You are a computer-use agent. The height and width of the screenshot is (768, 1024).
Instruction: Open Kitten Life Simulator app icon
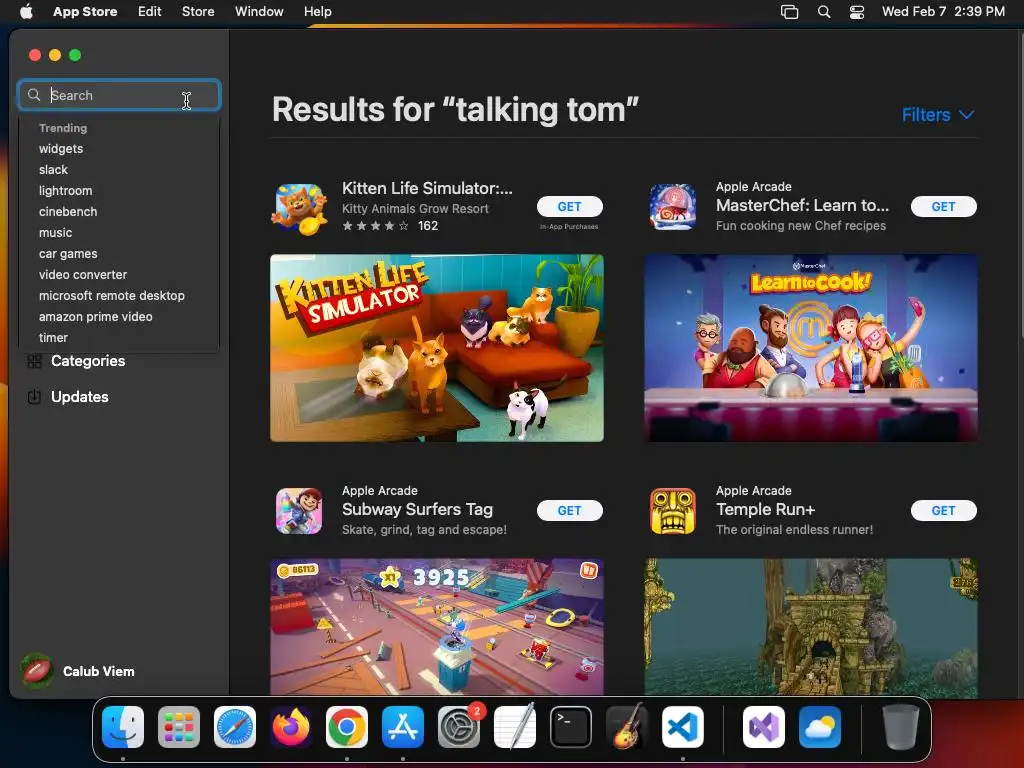pyautogui.click(x=299, y=208)
